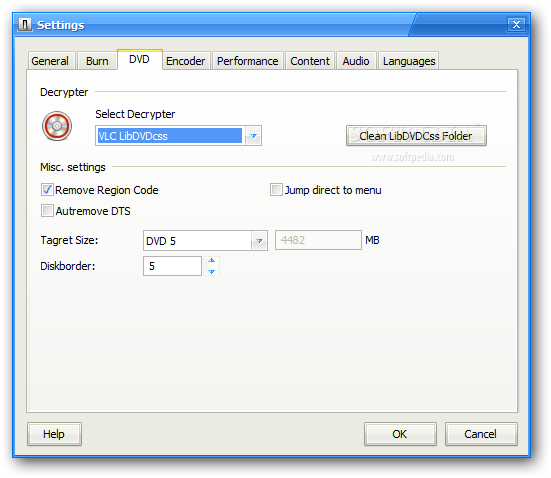This screenshot has height=478, width=551.
Task: Enable the Autremove DTS checkbox
Action: point(47,211)
